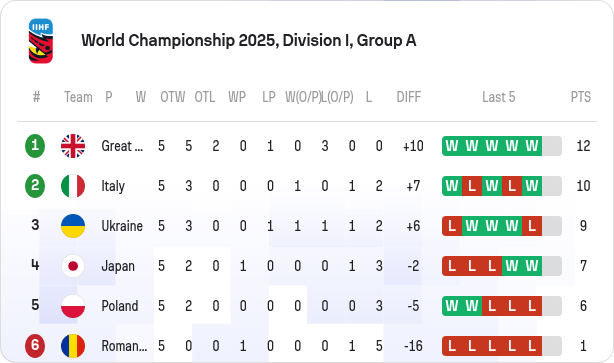Click the IIHF tournament logo
The image size is (614, 363).
41,41
